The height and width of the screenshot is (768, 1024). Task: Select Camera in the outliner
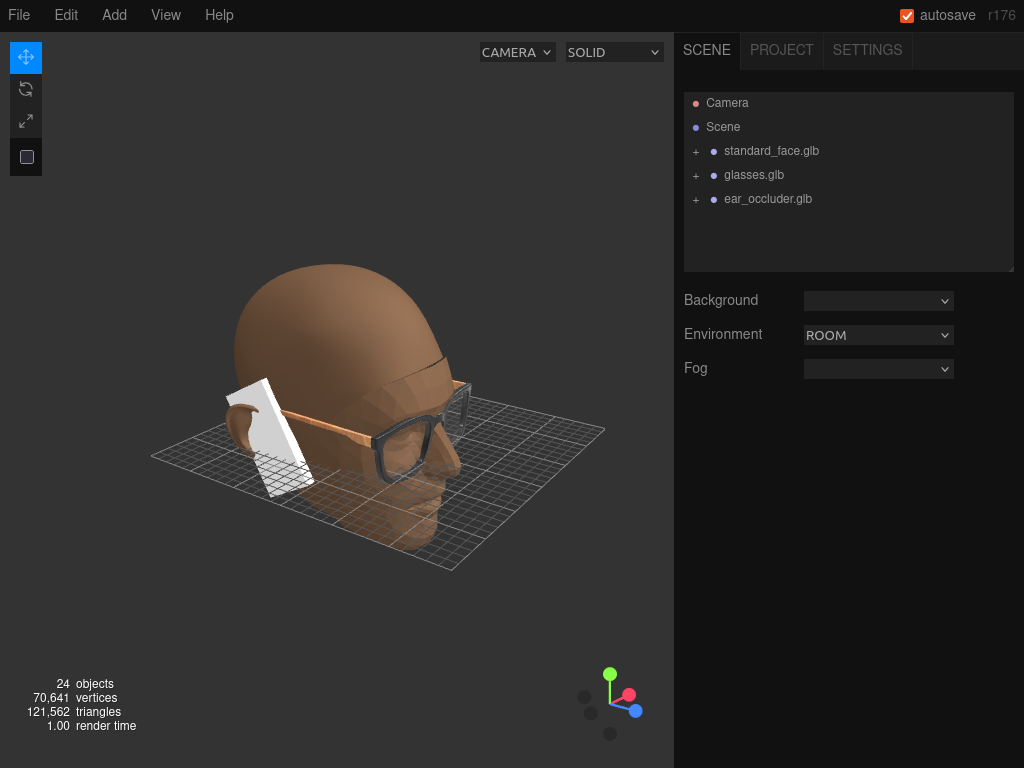click(x=848, y=103)
